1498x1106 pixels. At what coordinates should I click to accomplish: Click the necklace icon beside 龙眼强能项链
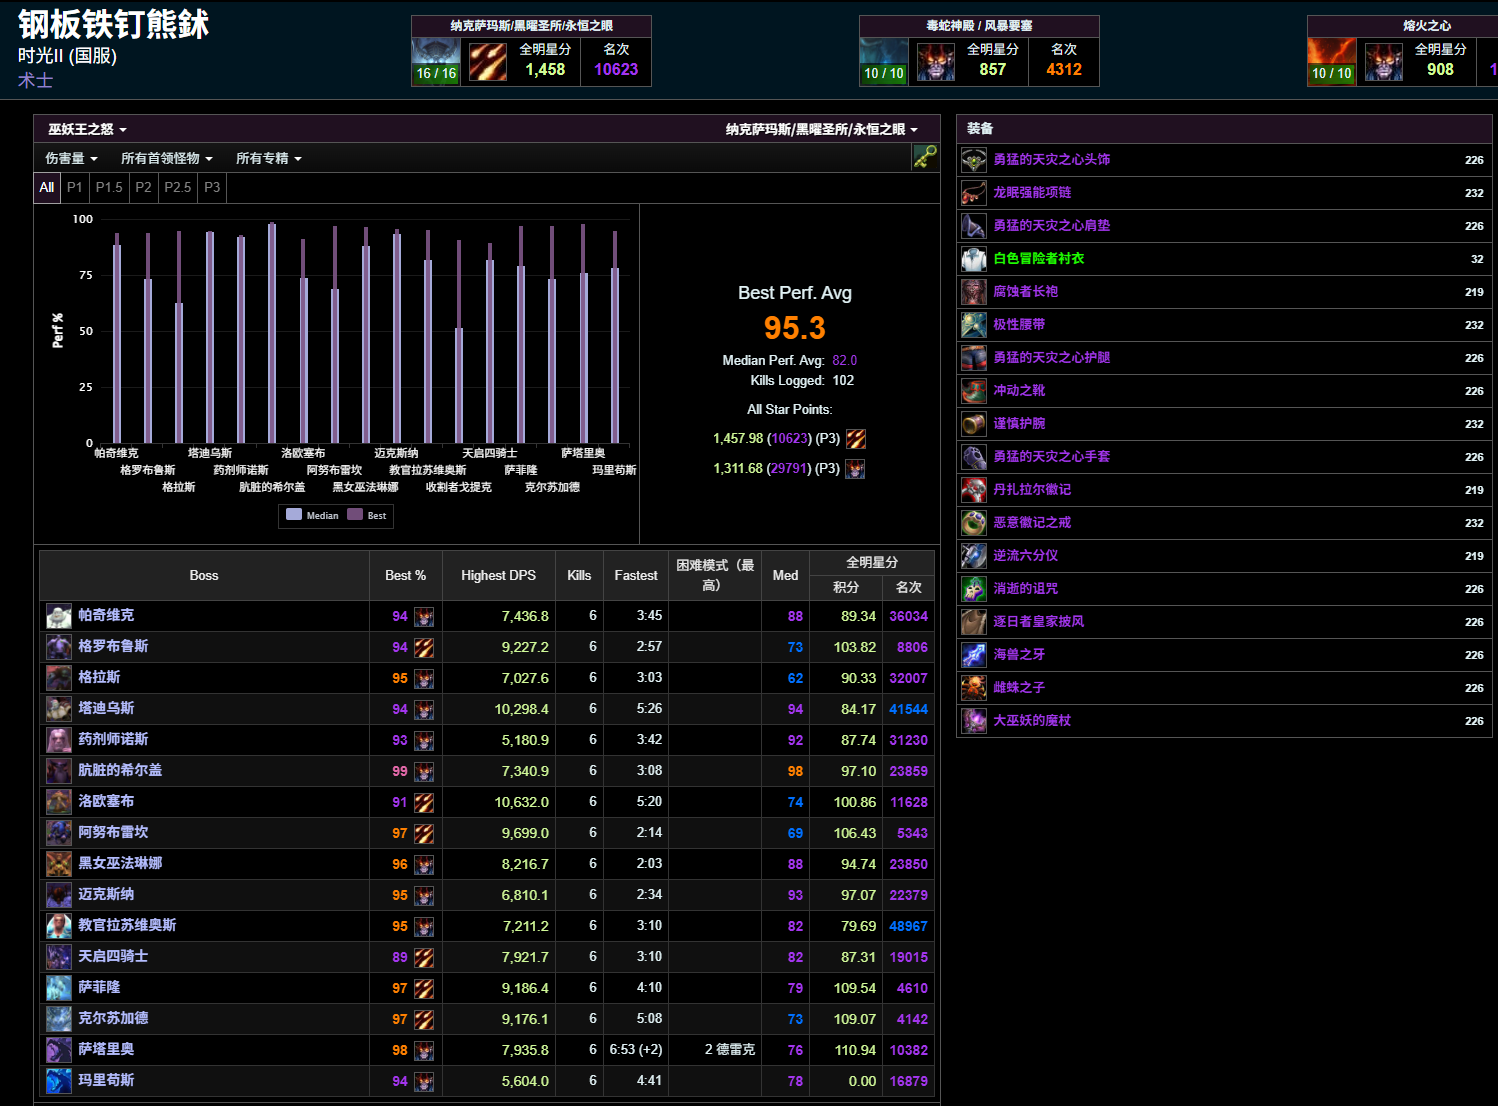point(974,193)
